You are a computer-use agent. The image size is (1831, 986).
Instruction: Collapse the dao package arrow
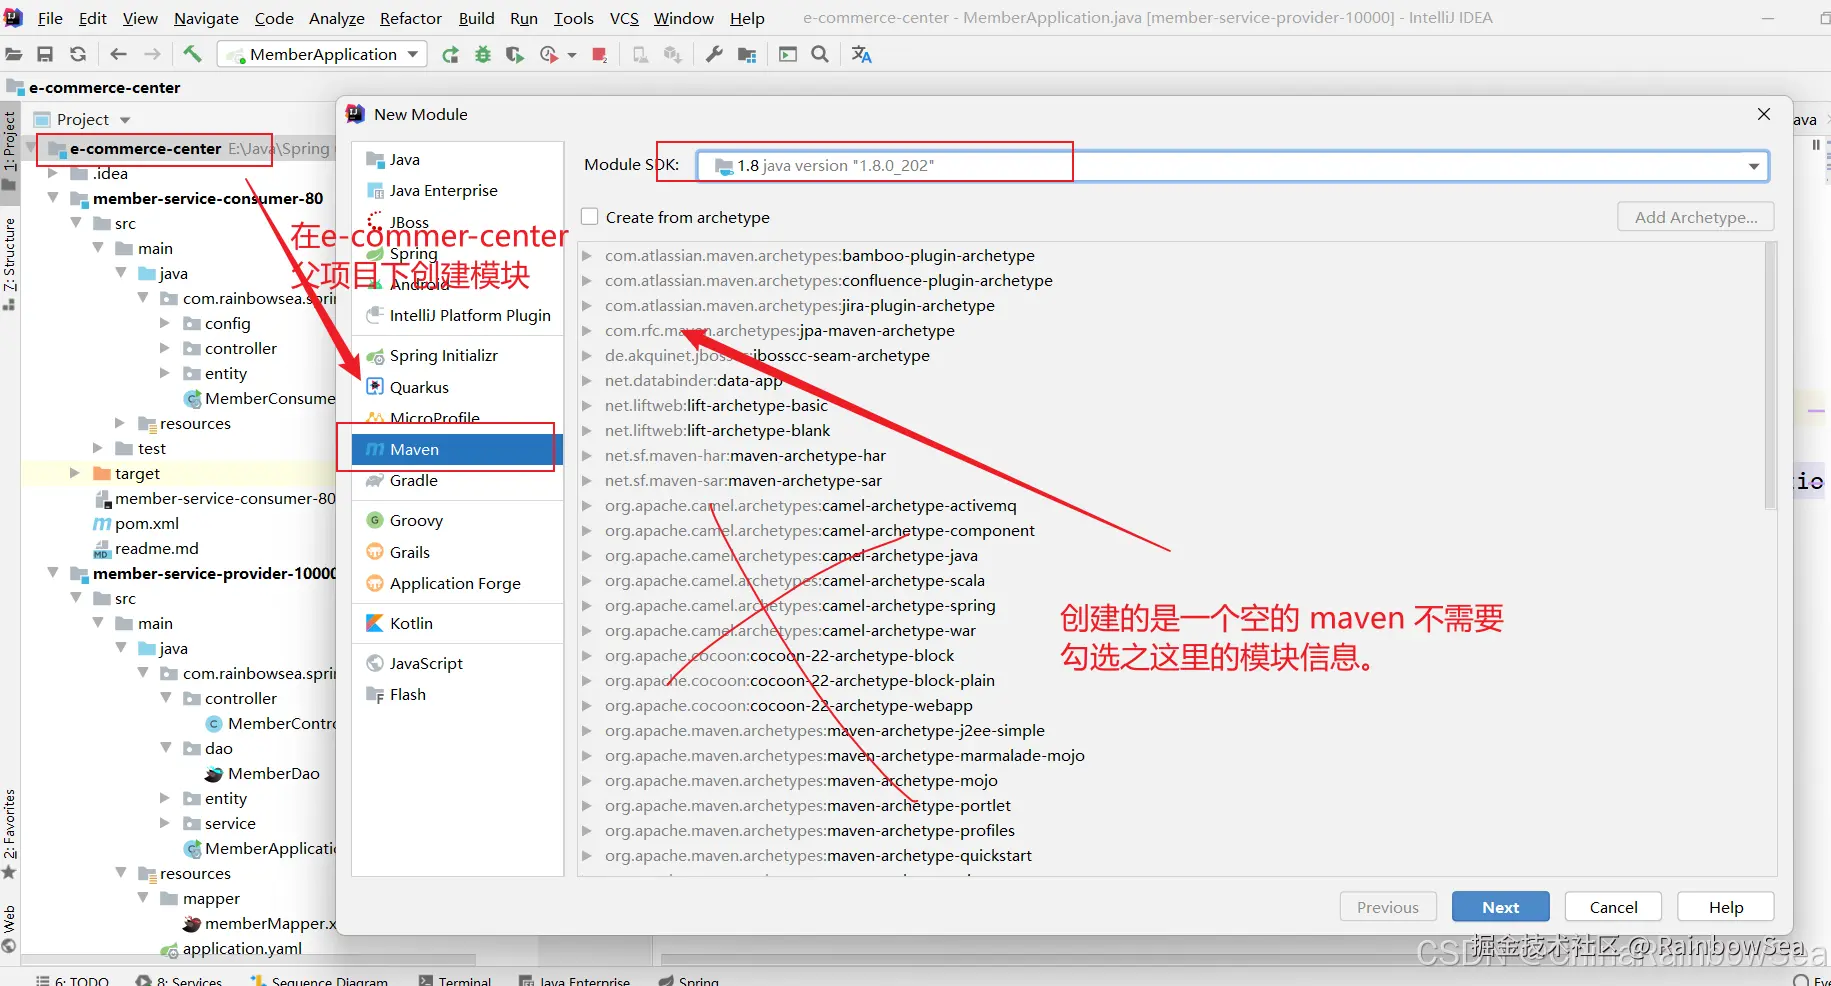(x=166, y=748)
